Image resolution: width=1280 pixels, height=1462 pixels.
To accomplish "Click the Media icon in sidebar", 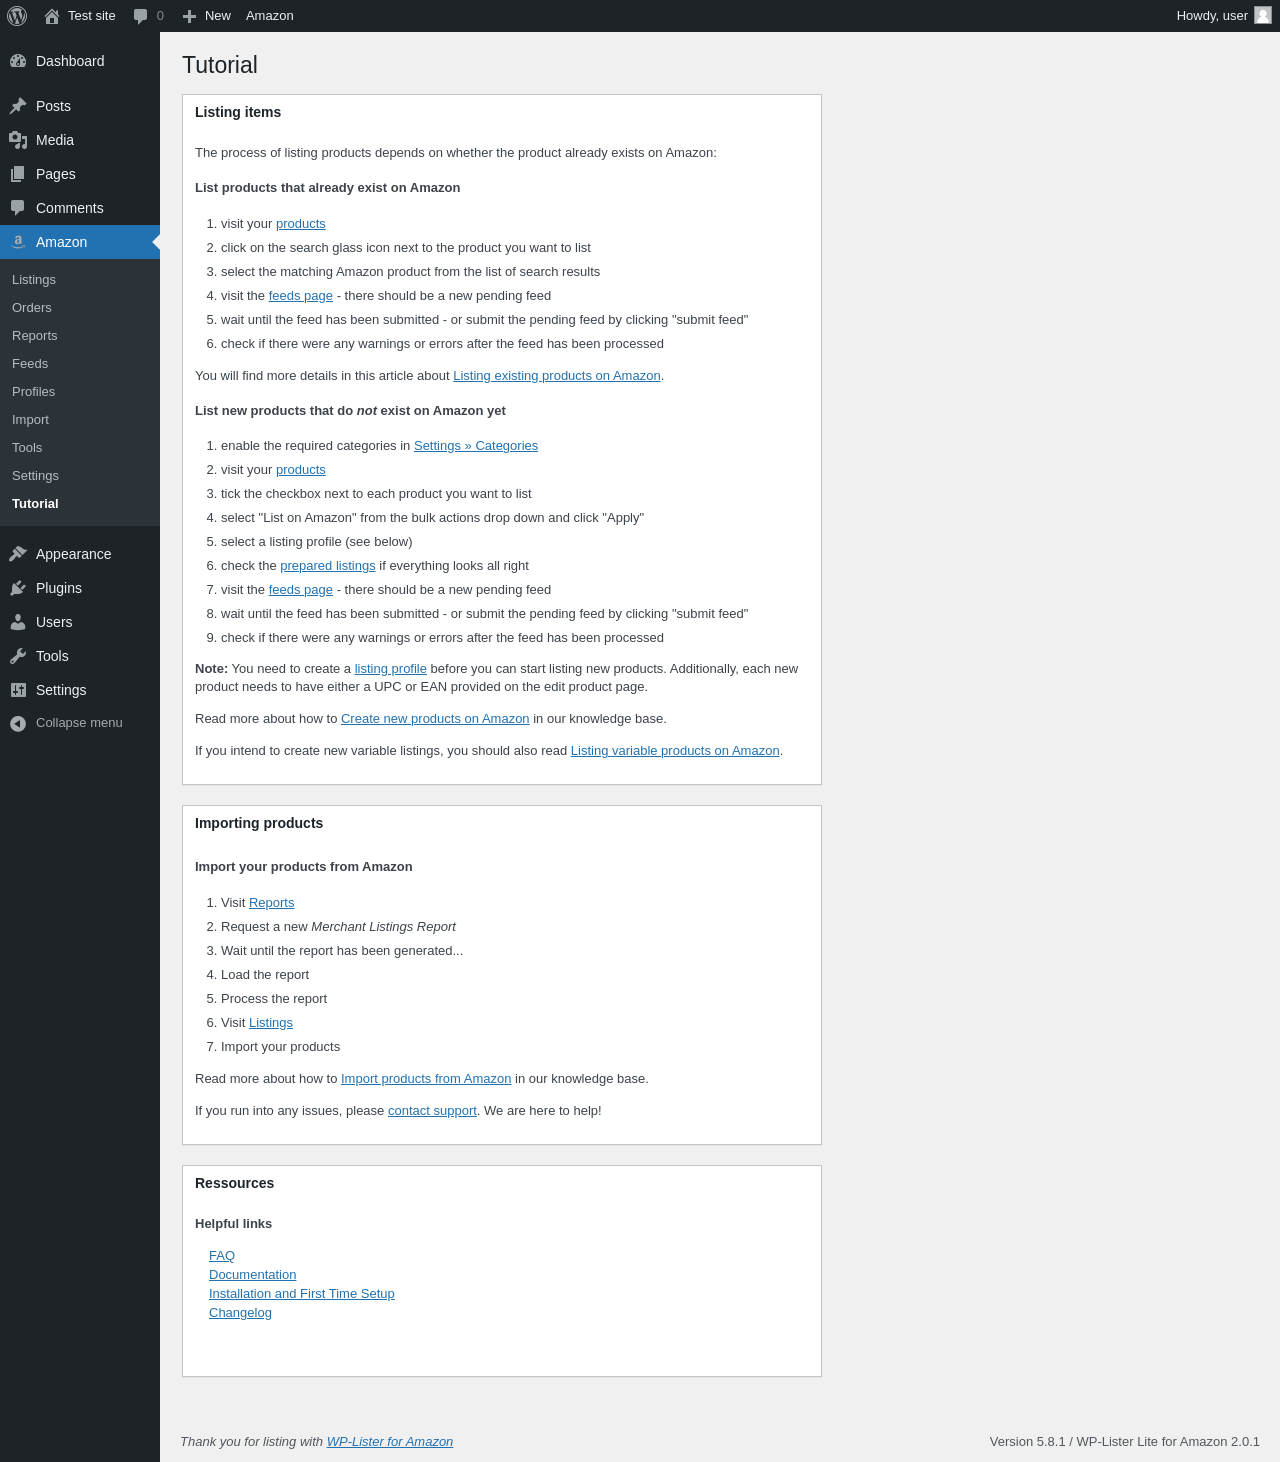I will (18, 140).
